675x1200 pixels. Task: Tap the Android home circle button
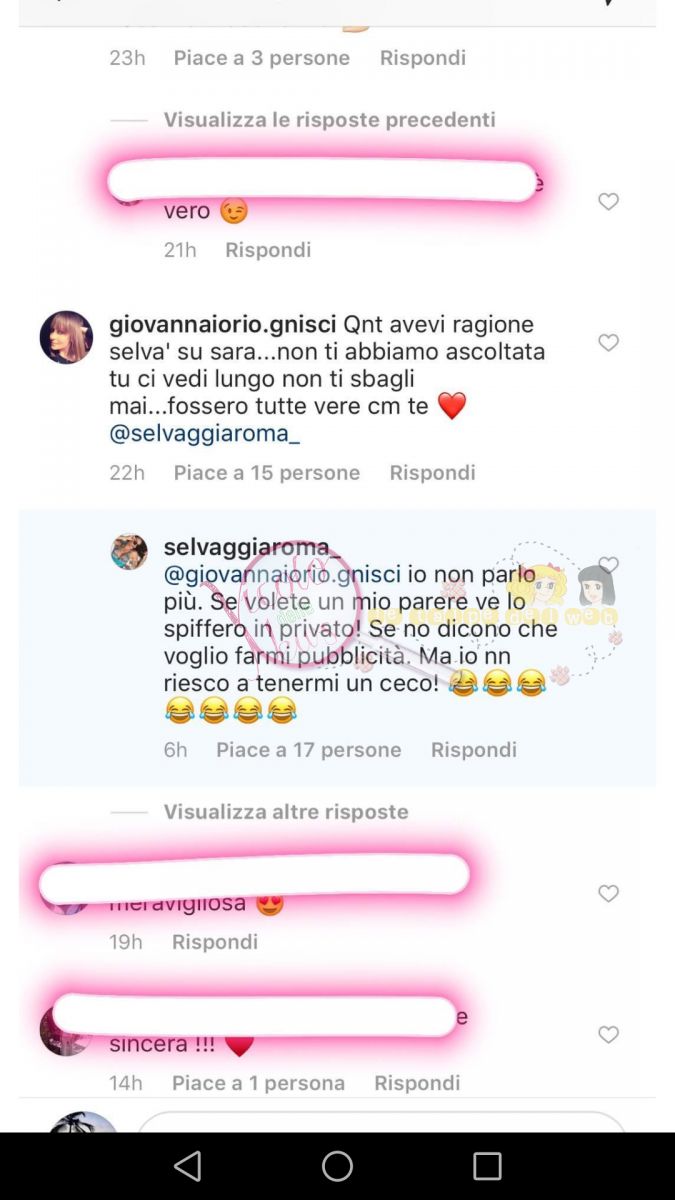[x=337, y=1166]
